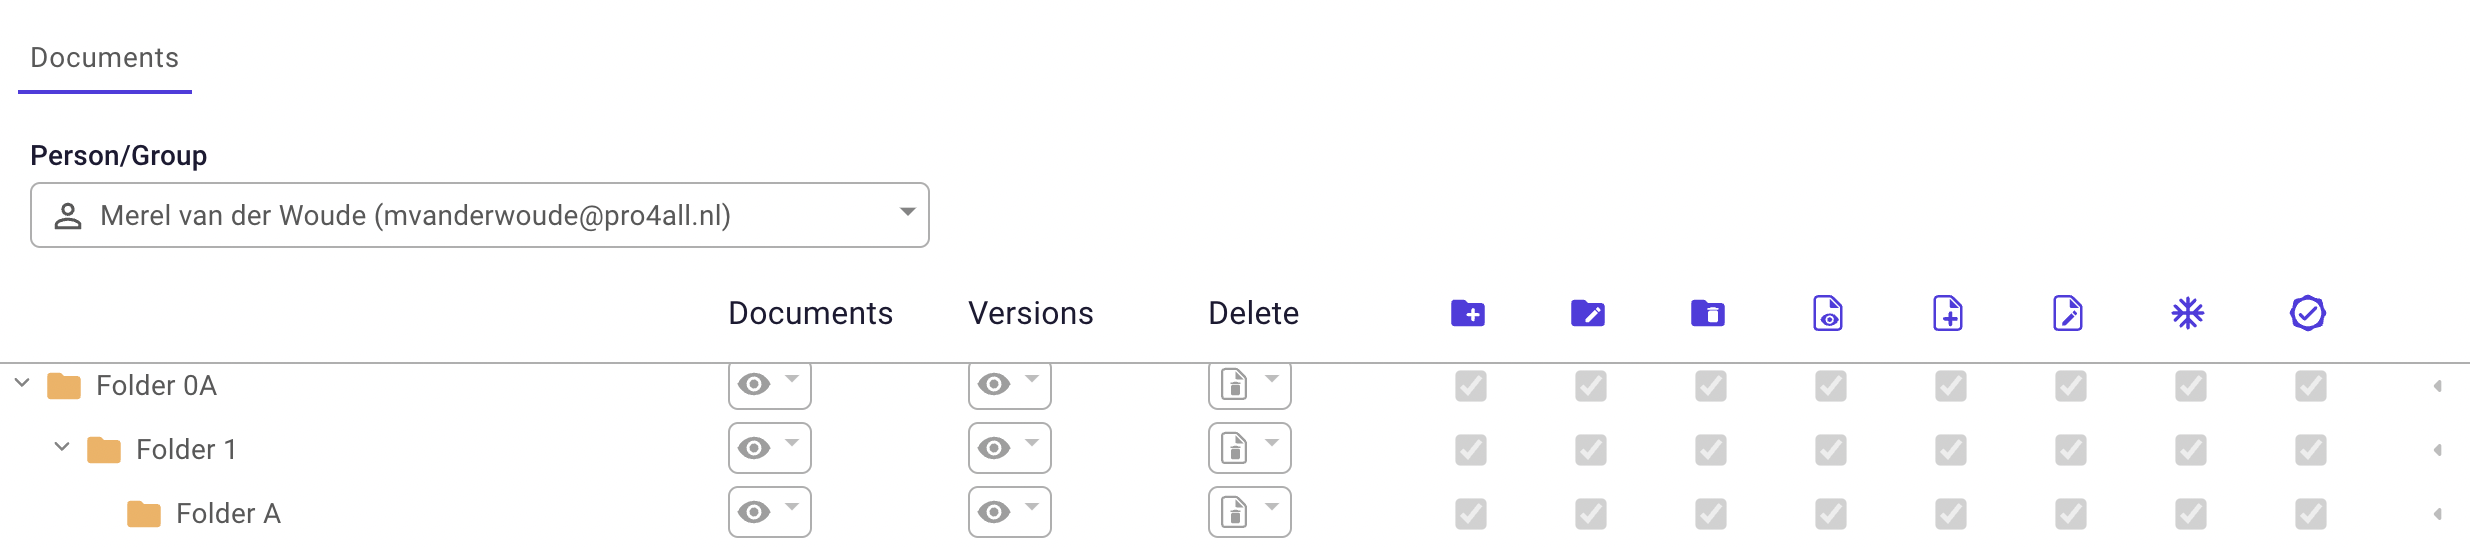Select Folder A in the tree
The image size is (2470, 548).
tap(228, 514)
